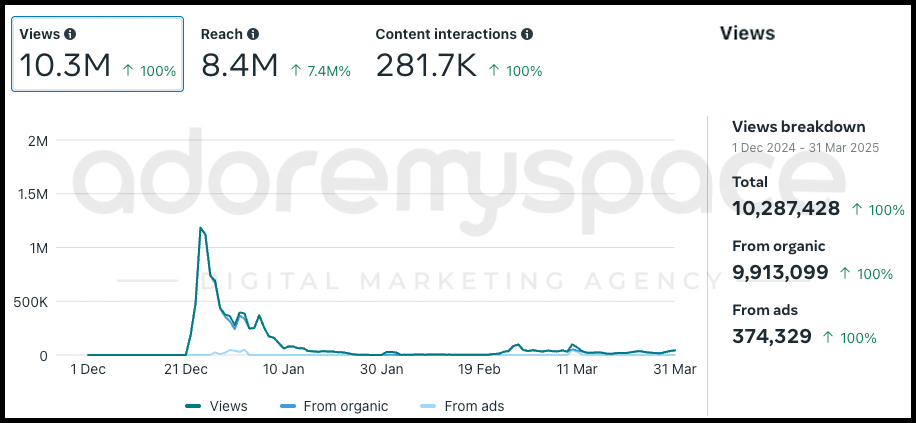This screenshot has height=423, width=916.
Task: Click the From organic value 9,913,099
Action: [780, 273]
